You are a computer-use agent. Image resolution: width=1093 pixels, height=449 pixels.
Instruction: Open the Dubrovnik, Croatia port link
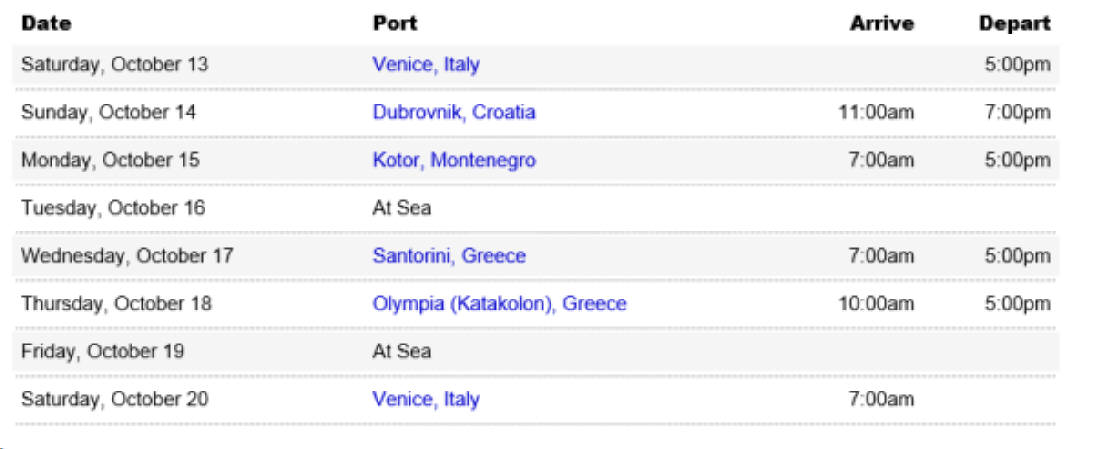point(454,112)
